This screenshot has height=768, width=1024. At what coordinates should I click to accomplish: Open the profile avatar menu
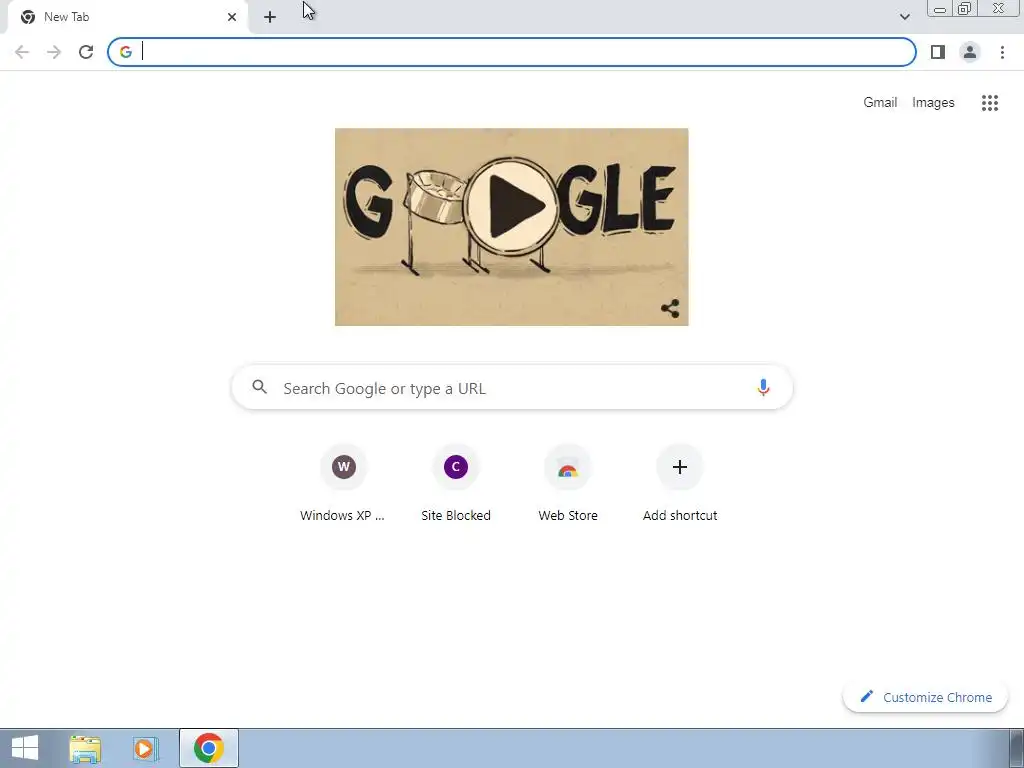[x=970, y=52]
